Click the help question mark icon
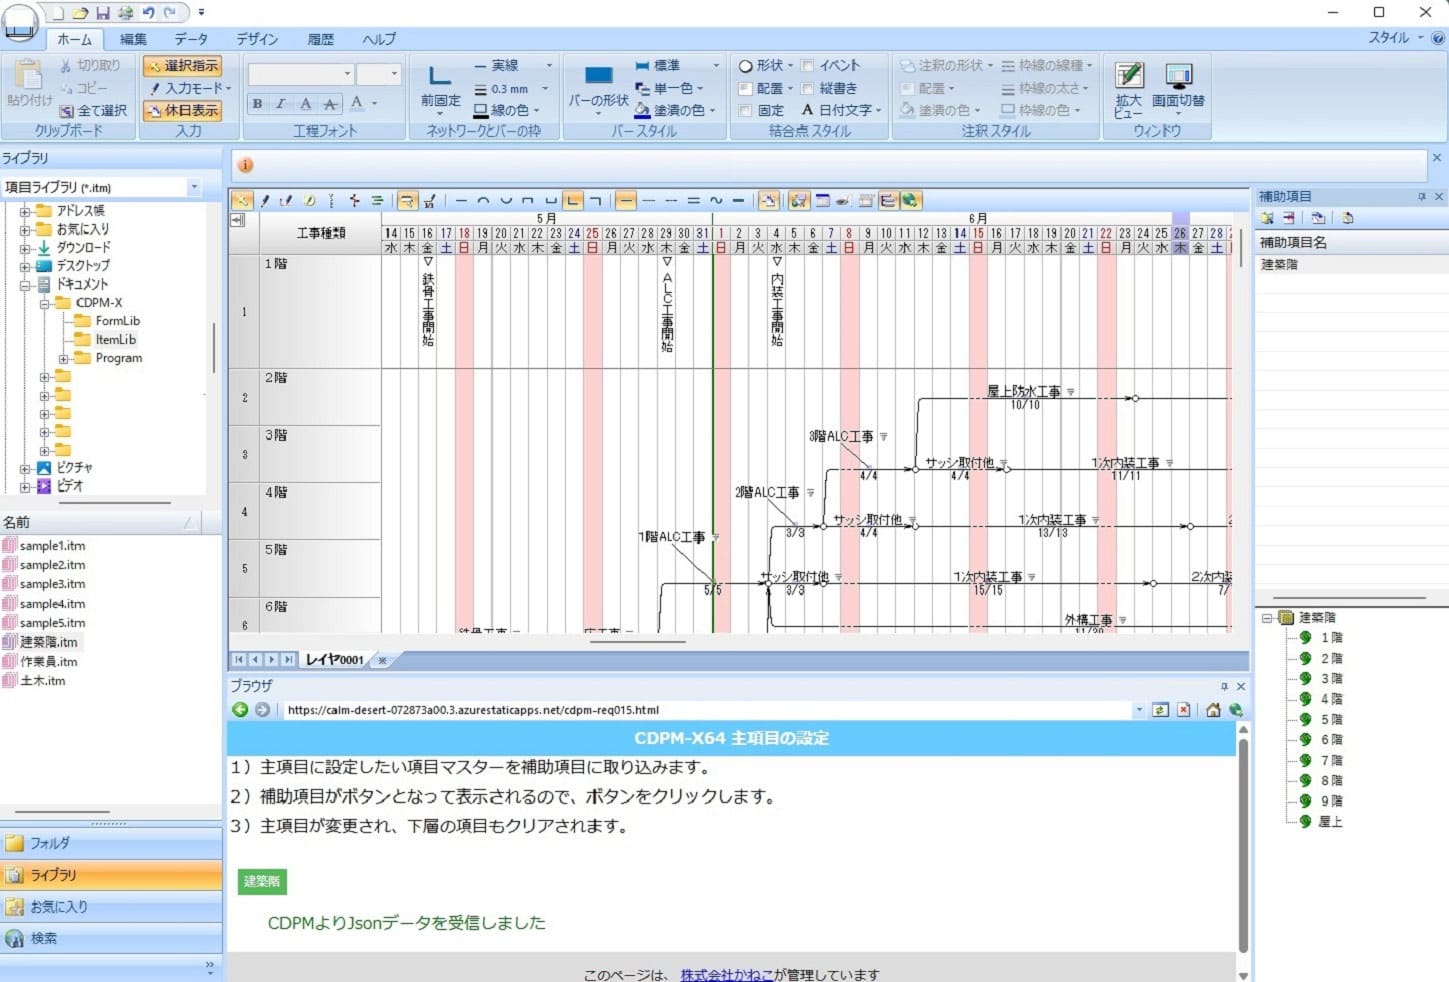Screen dimensions: 1449x982 point(1438,38)
